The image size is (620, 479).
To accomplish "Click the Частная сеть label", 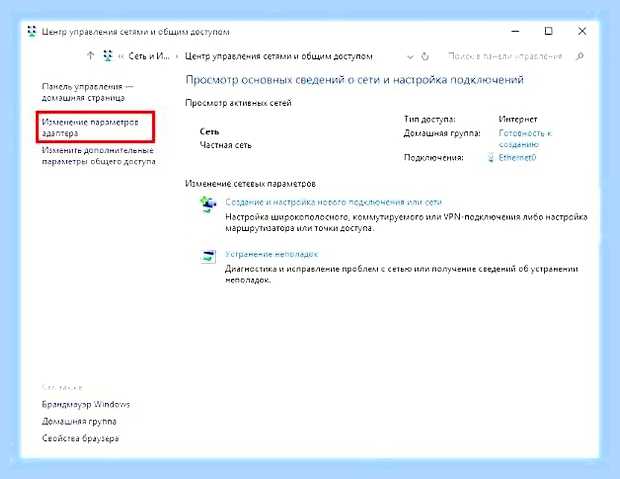I will point(225,145).
